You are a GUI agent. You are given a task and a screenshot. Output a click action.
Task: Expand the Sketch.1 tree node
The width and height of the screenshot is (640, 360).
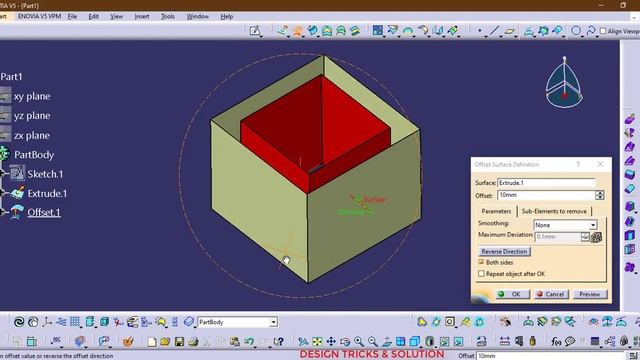coord(3,173)
